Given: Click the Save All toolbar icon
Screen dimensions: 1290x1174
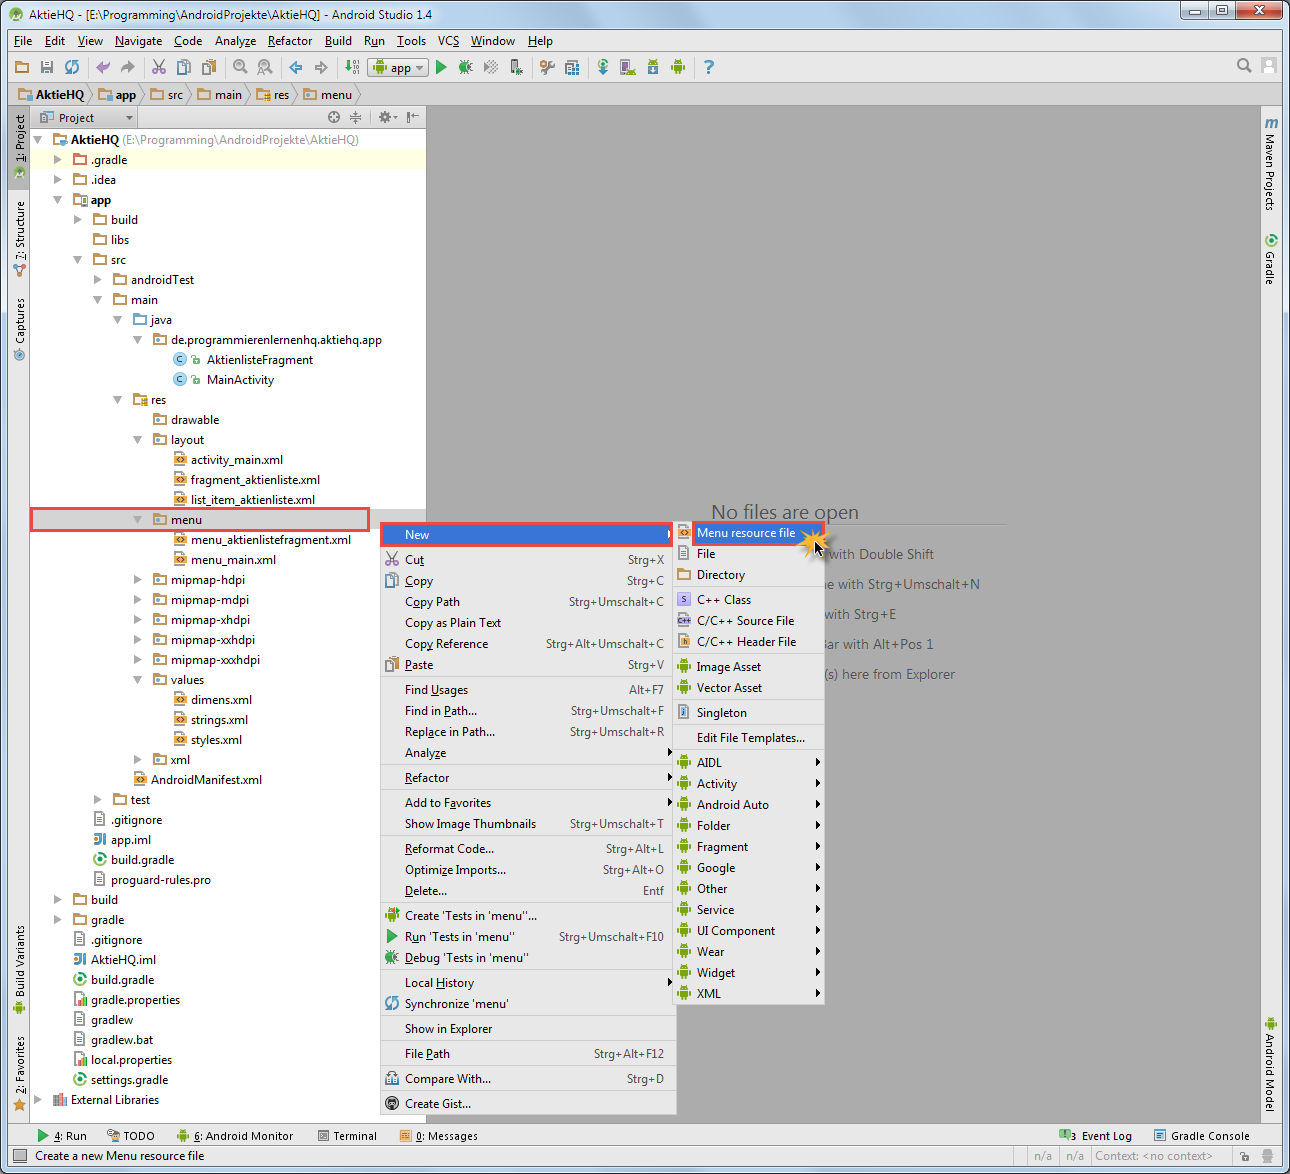Looking at the screenshot, I should click(47, 67).
